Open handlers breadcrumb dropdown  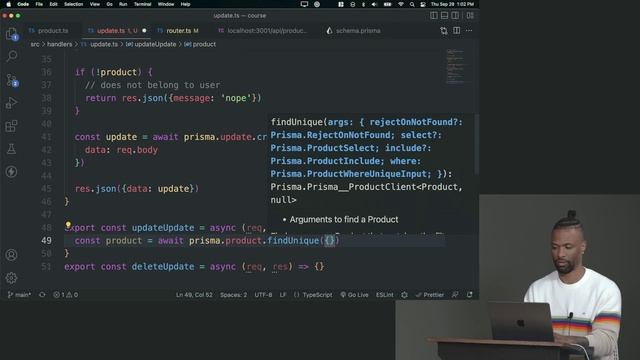coord(60,44)
